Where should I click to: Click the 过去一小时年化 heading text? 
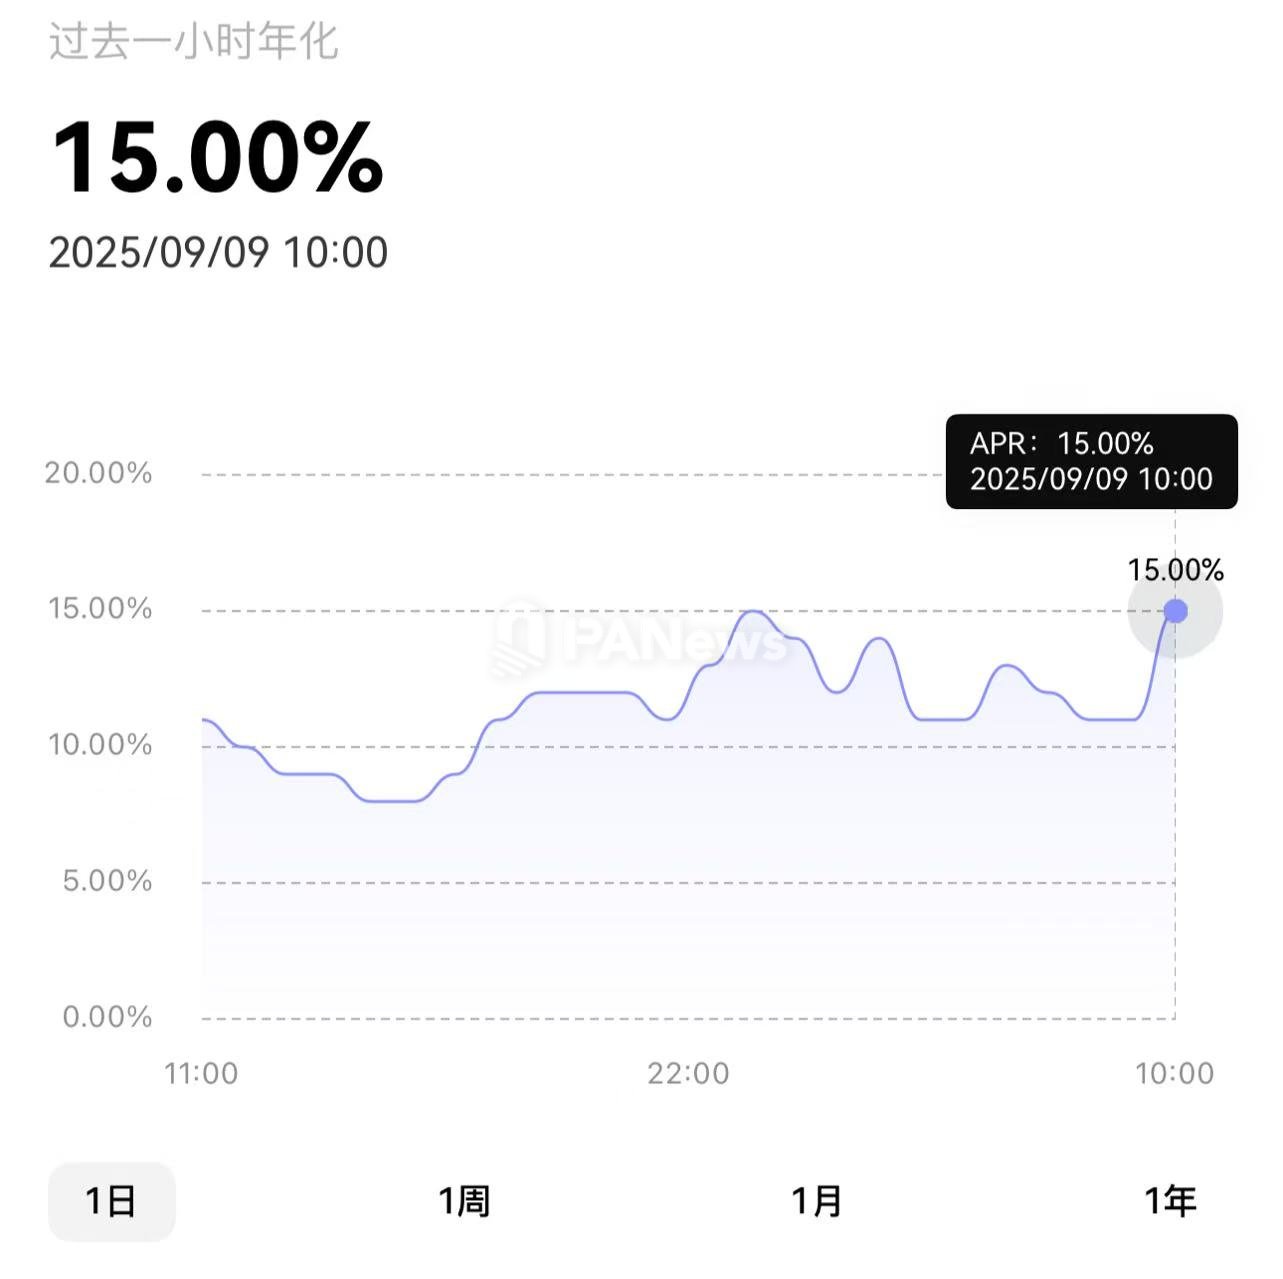tap(193, 42)
